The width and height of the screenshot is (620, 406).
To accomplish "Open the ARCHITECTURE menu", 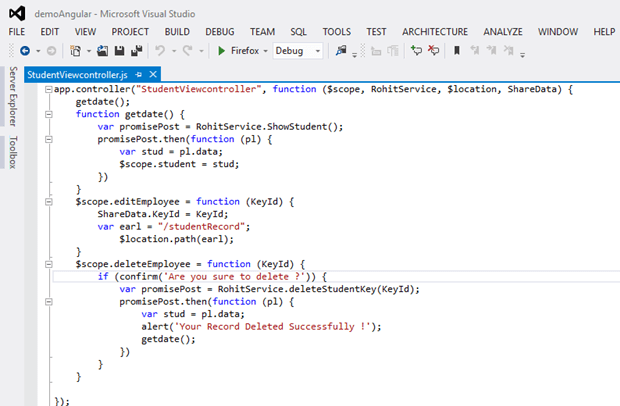I will tap(437, 32).
